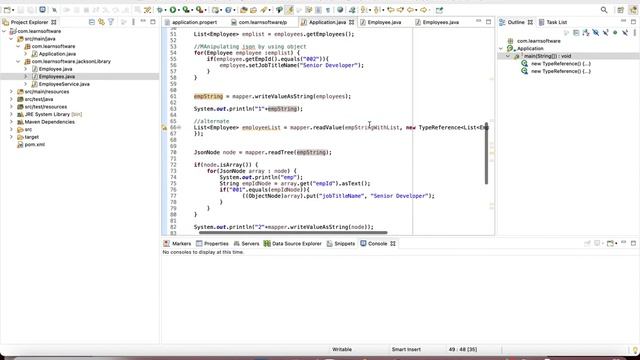Switch to Employee.java editor tab
Viewport: 640px width, 360px height.
[x=384, y=22]
